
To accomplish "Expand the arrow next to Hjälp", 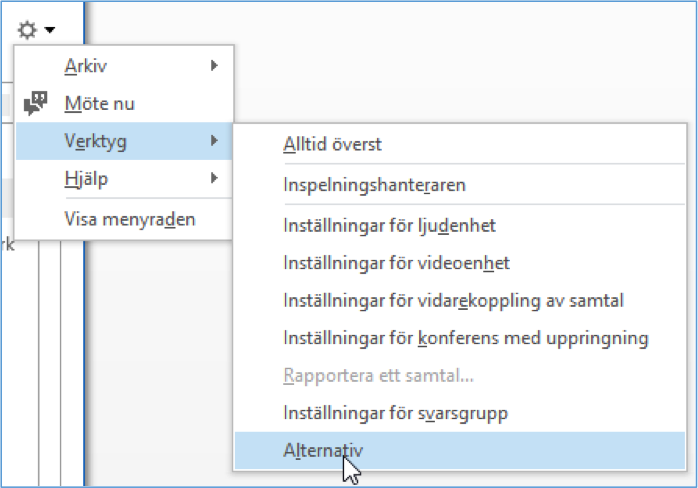I will click(214, 179).
